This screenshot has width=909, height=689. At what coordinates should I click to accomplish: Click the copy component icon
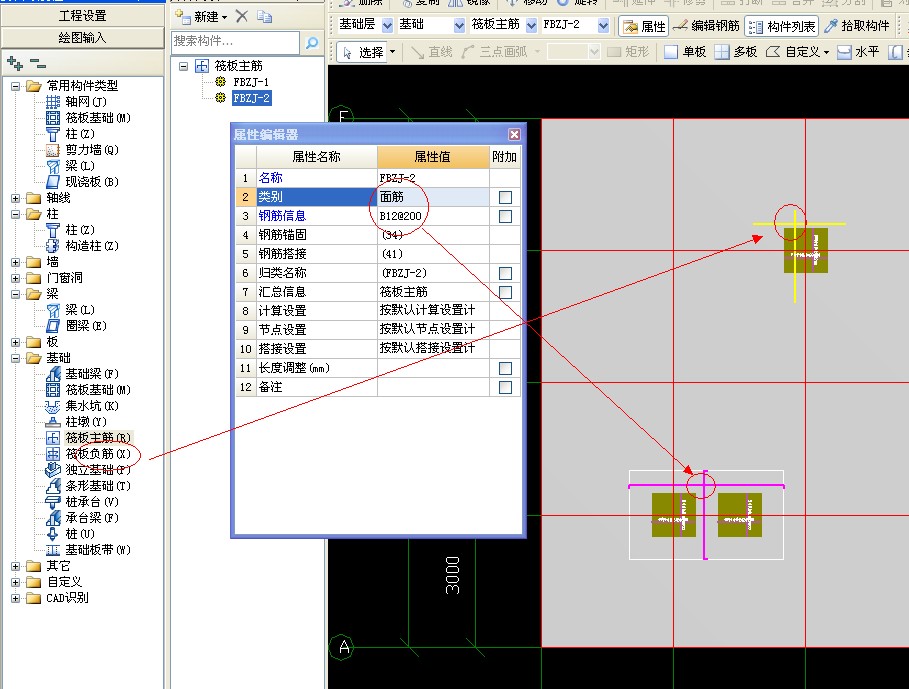pyautogui.click(x=264, y=17)
